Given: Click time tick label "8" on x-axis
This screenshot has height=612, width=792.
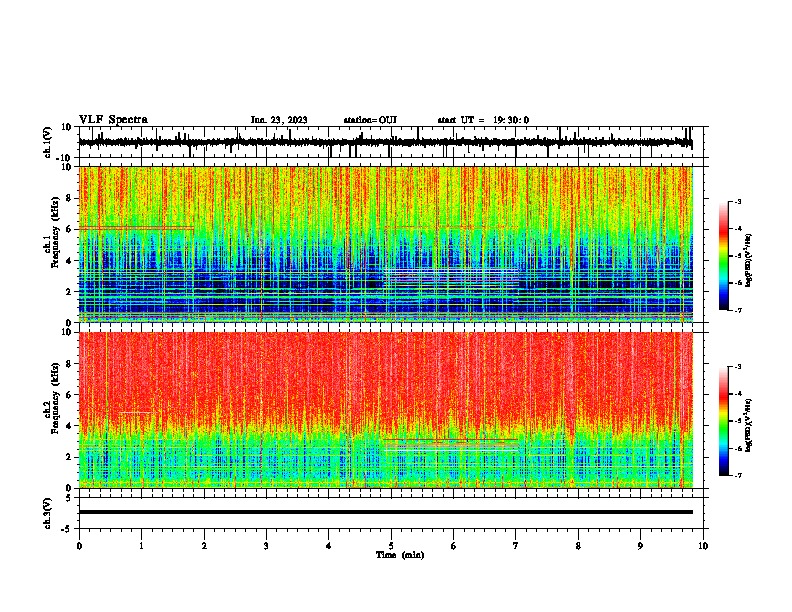Looking at the screenshot, I should coord(578,546).
